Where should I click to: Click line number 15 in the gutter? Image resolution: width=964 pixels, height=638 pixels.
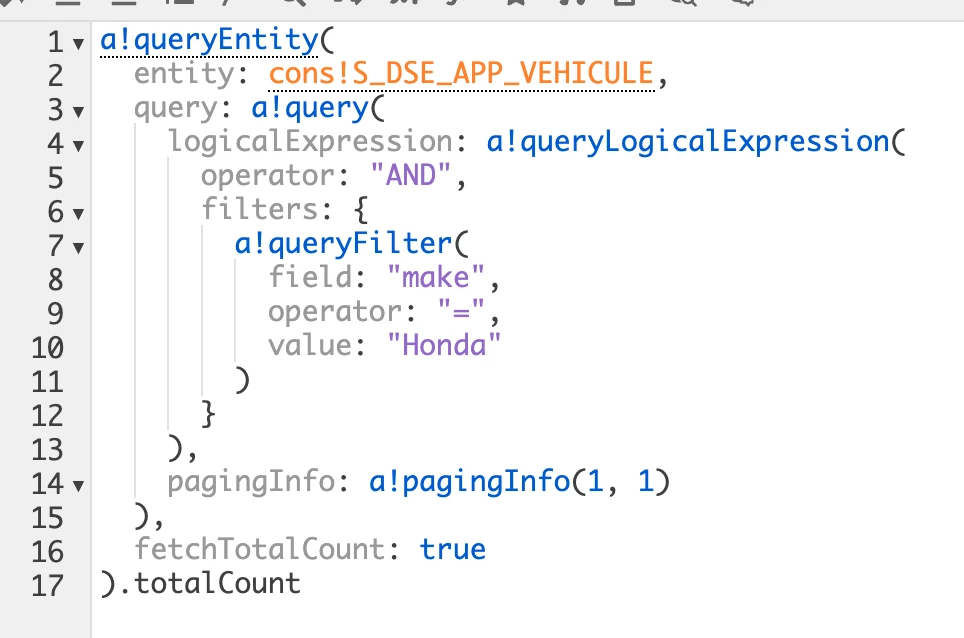tap(47, 518)
